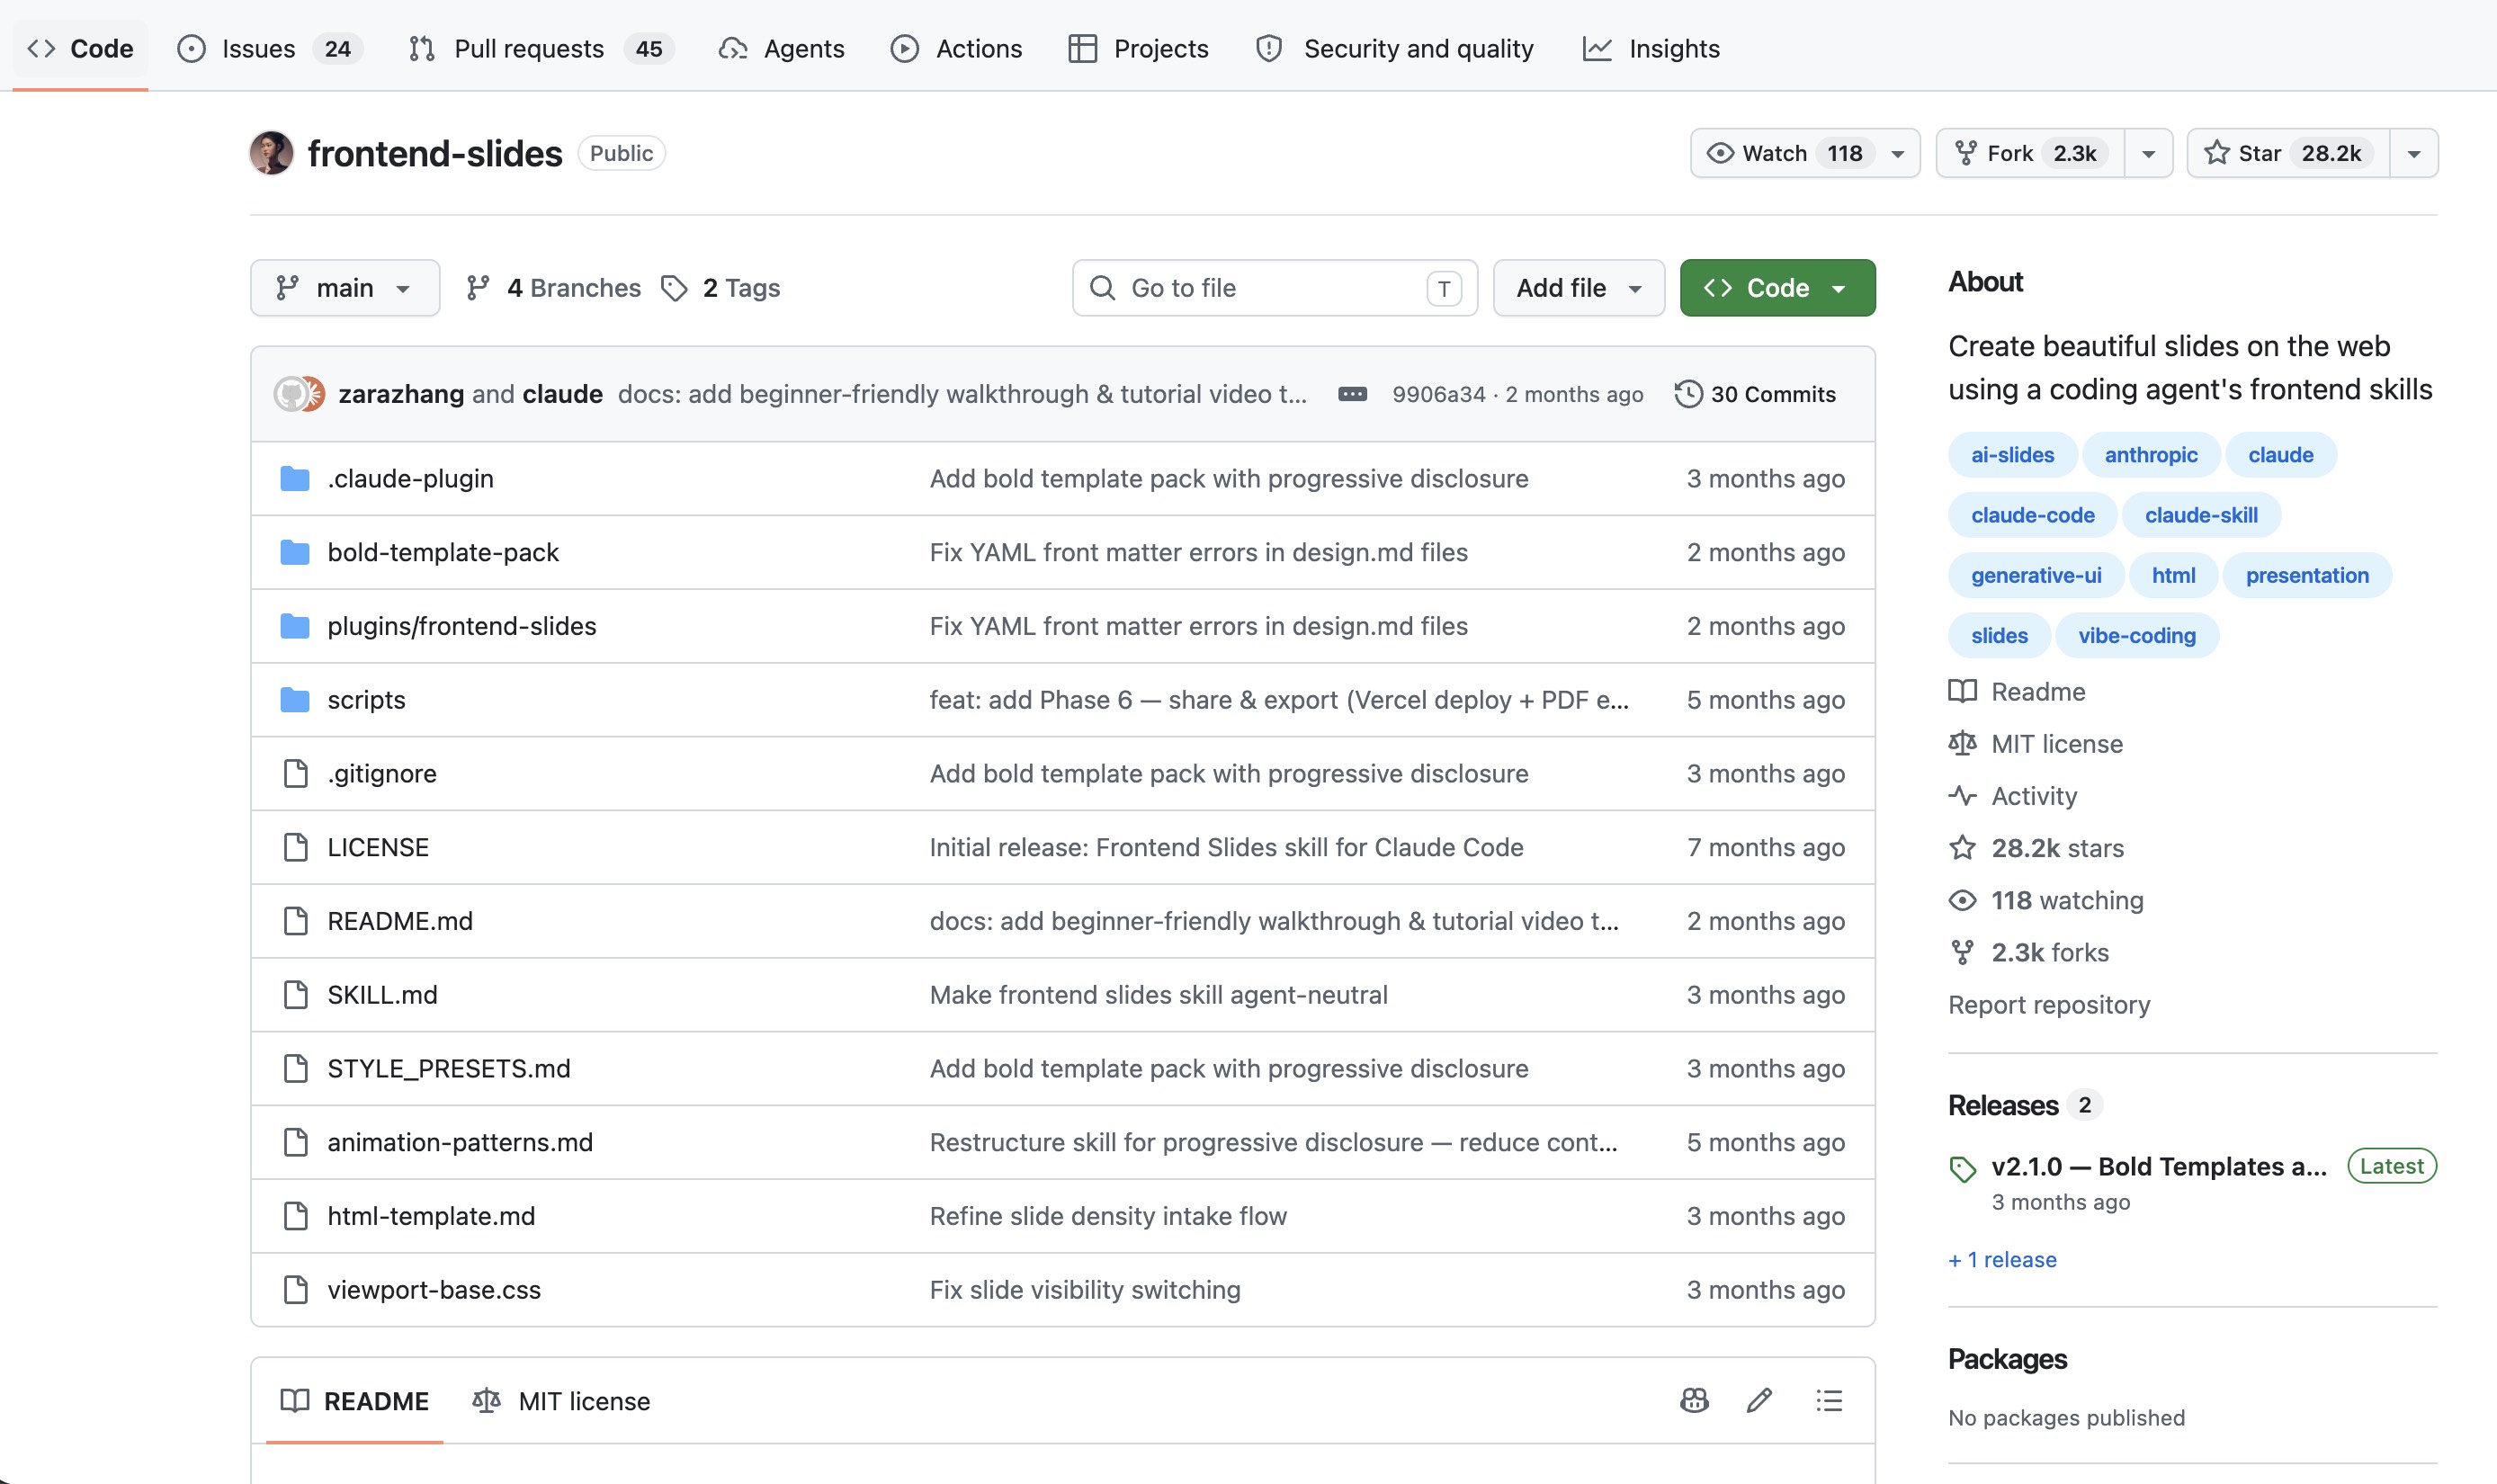Click the Go to file search field
This screenshot has width=2497, height=1484.
pos(1274,288)
